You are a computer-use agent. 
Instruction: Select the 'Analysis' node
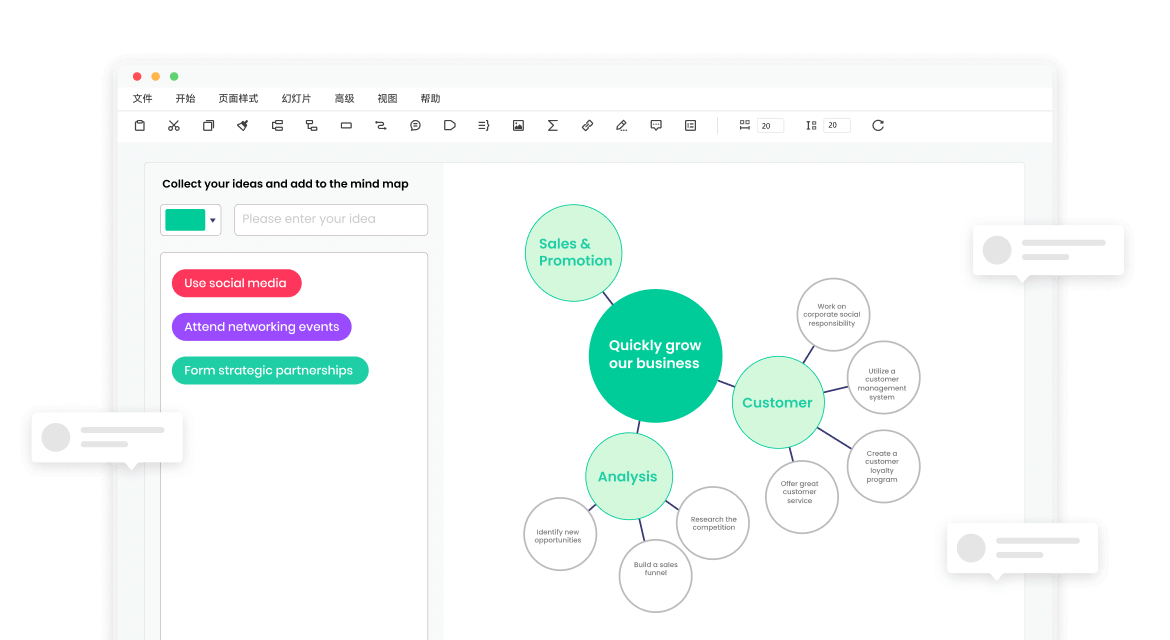628,476
